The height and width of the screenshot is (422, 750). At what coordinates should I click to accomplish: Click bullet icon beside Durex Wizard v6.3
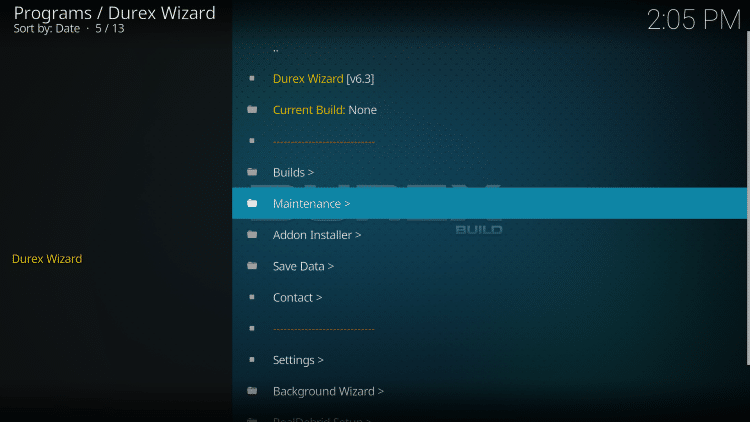click(x=252, y=78)
